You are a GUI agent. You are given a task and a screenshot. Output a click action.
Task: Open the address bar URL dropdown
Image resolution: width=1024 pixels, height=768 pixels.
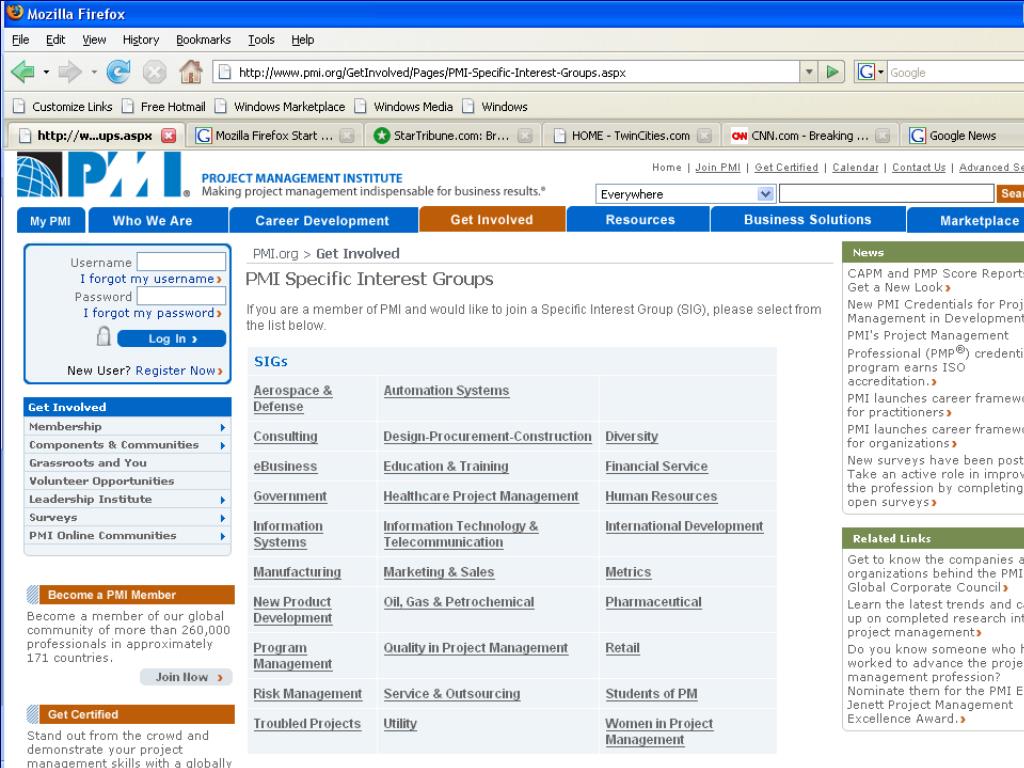click(809, 72)
